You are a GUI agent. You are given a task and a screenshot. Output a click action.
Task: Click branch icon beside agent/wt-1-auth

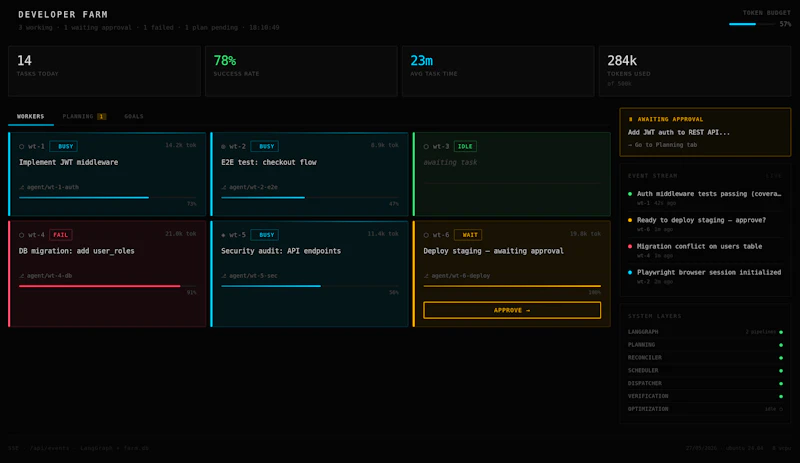pos(21,187)
